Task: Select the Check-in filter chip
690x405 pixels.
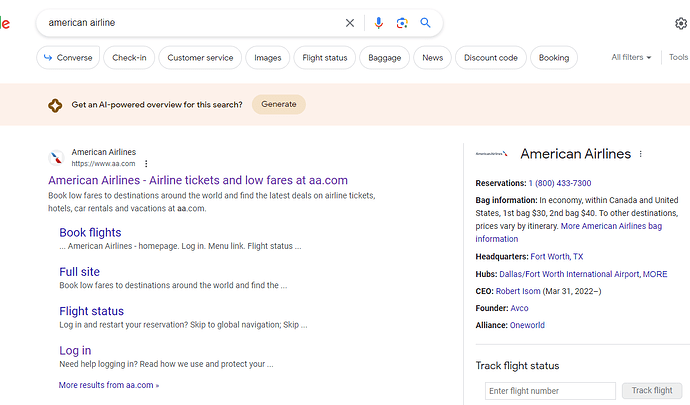Action: pos(129,58)
